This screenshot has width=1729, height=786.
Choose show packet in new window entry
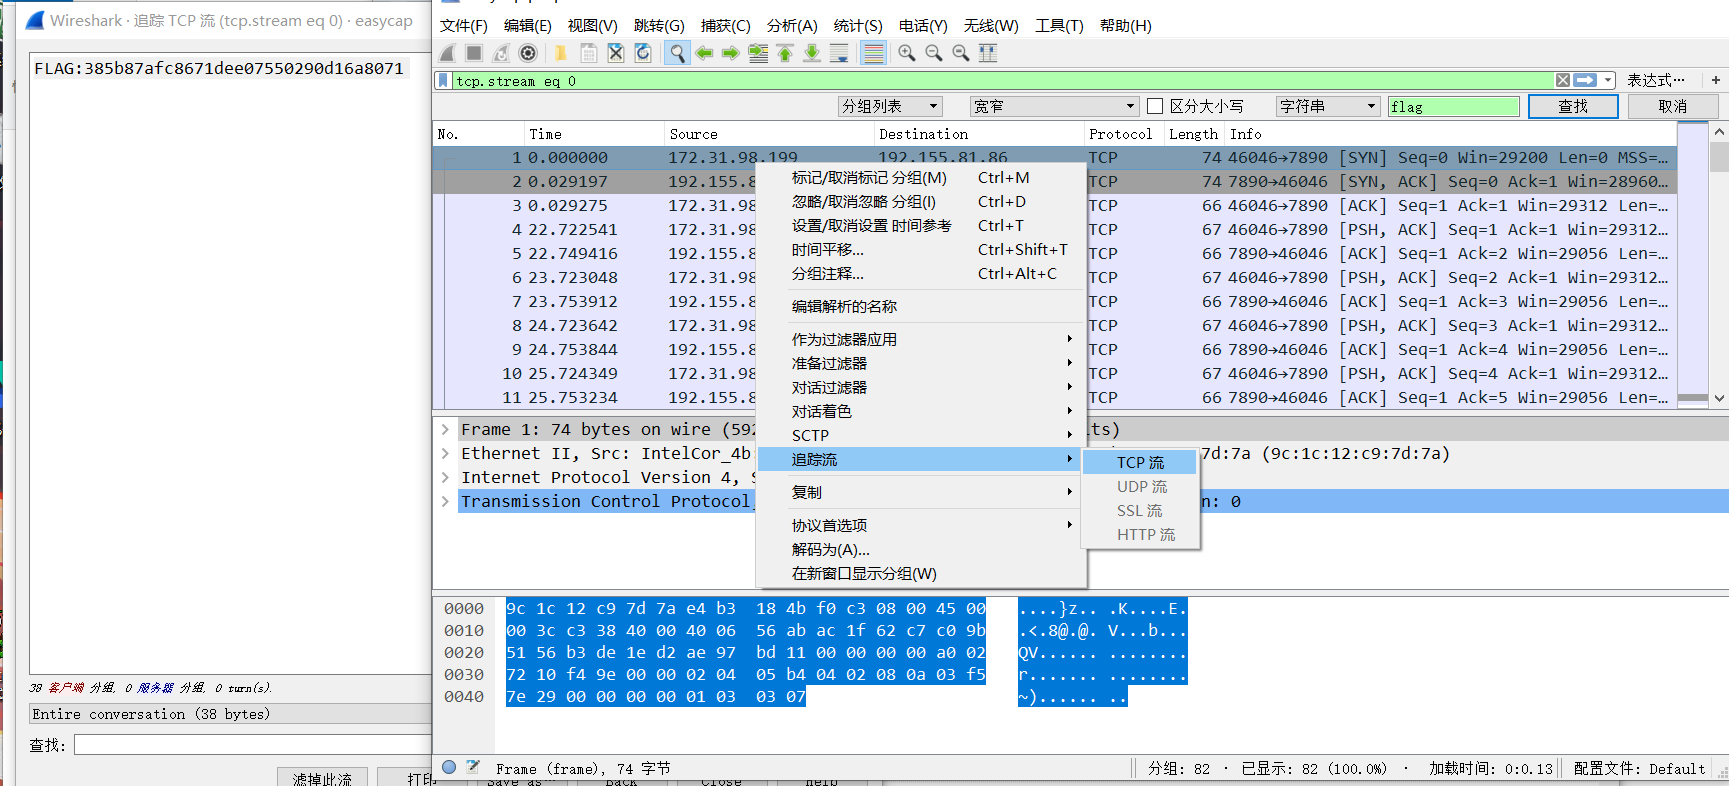(921, 573)
